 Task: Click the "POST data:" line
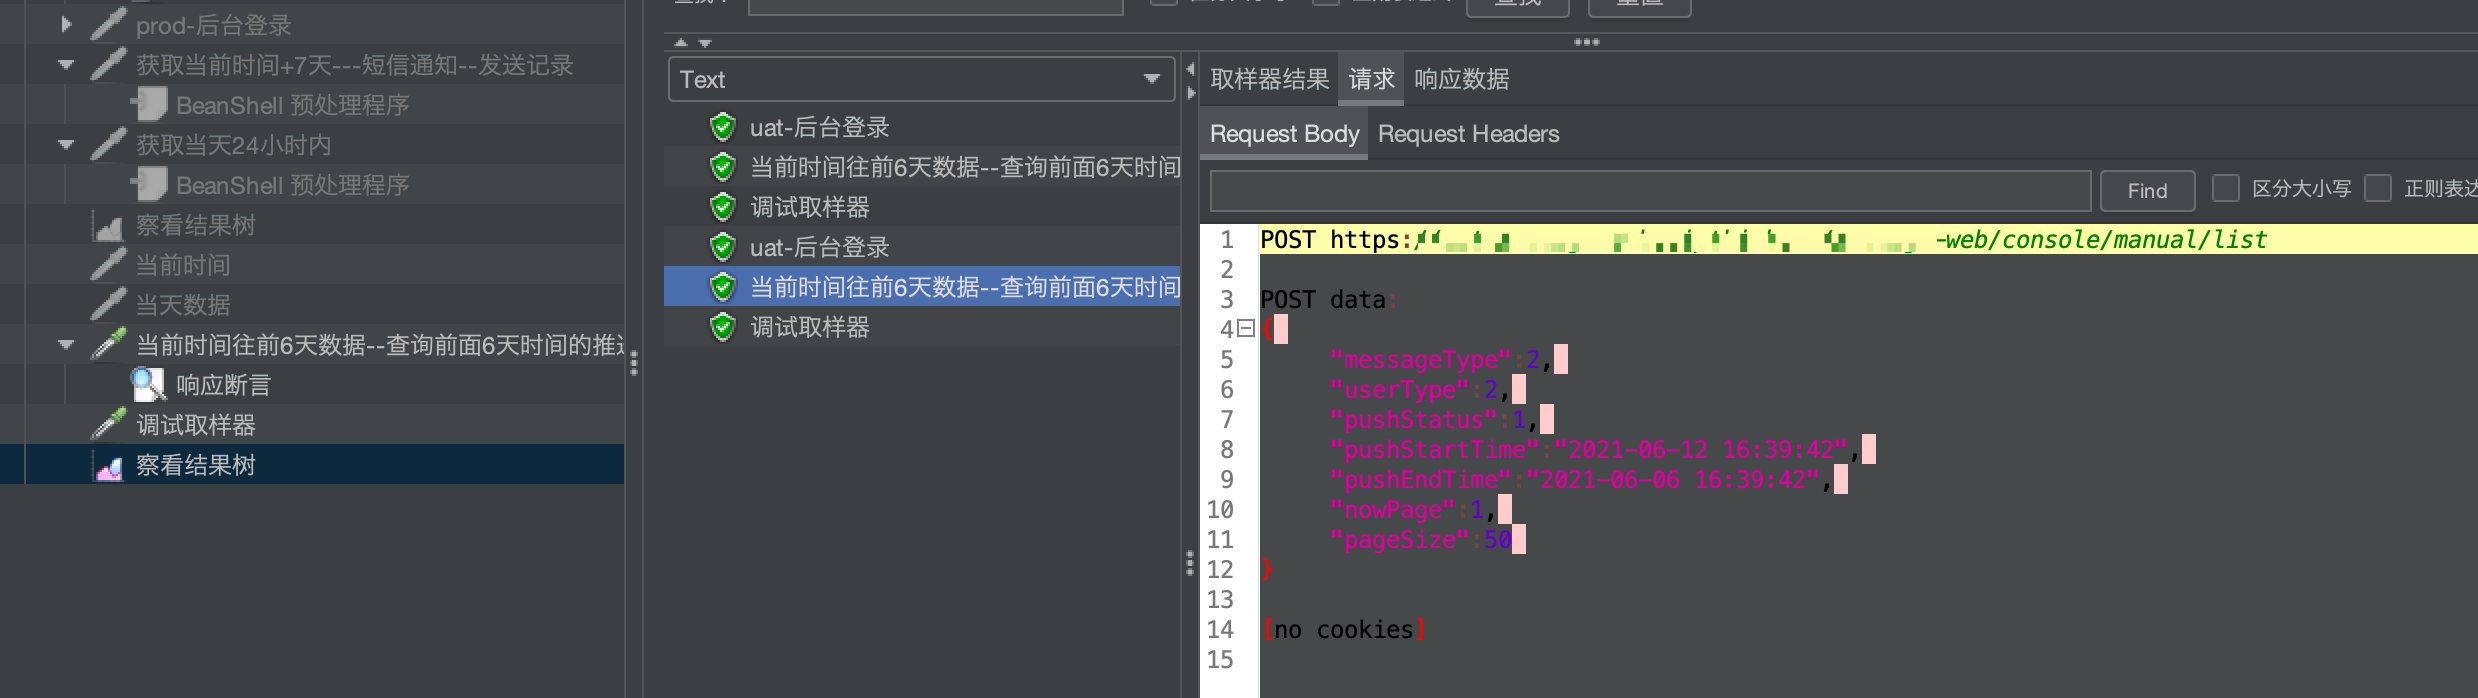click(1329, 299)
